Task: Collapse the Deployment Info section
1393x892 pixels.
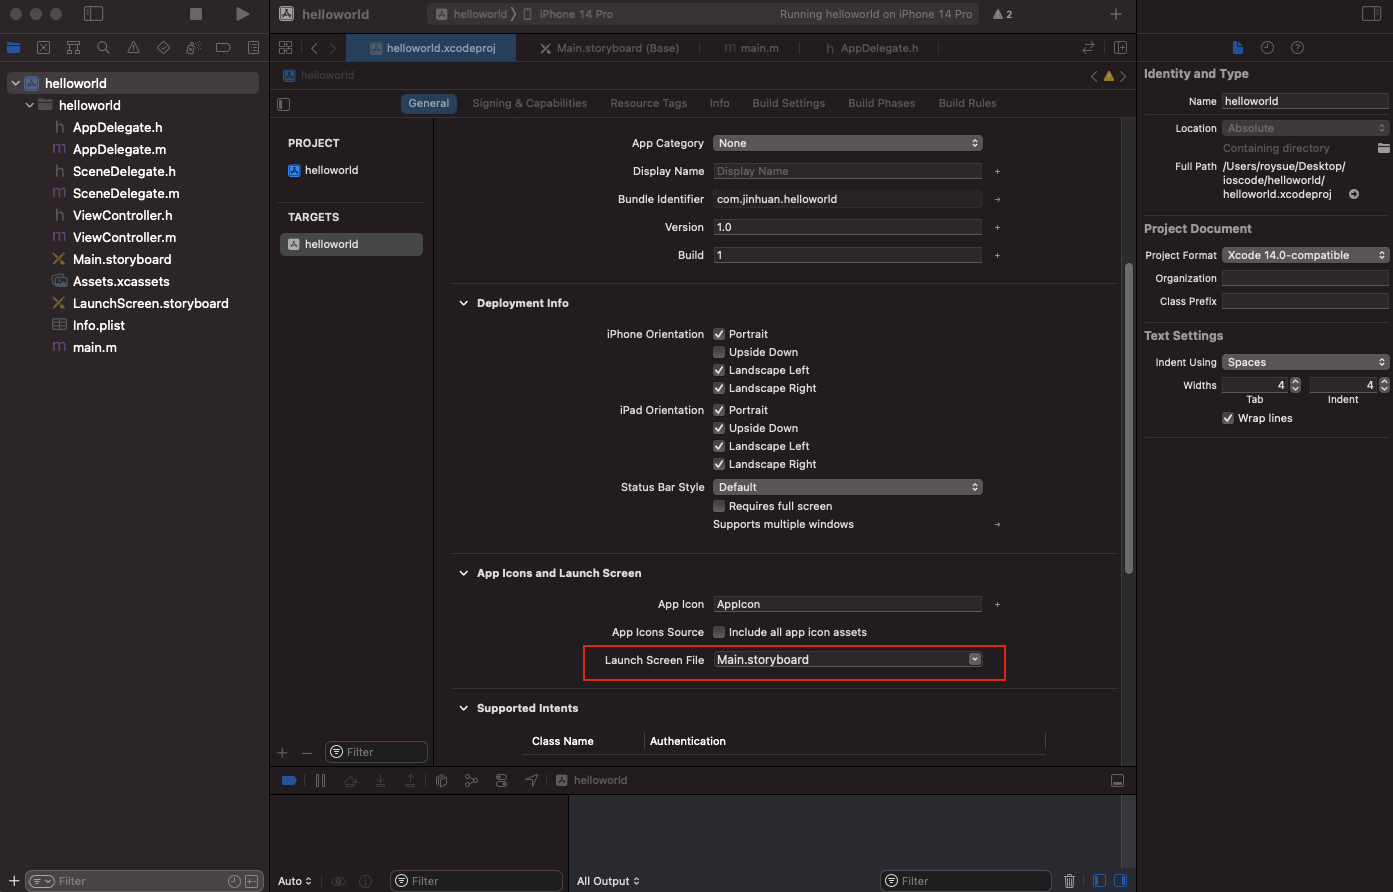Action: 463,303
